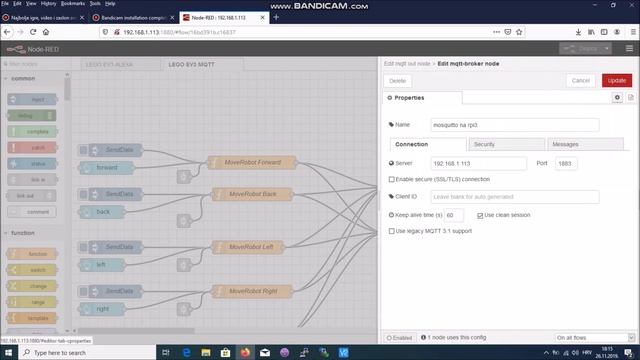Open a new browser tab
The height and width of the screenshot is (360, 640).
pos(276,17)
